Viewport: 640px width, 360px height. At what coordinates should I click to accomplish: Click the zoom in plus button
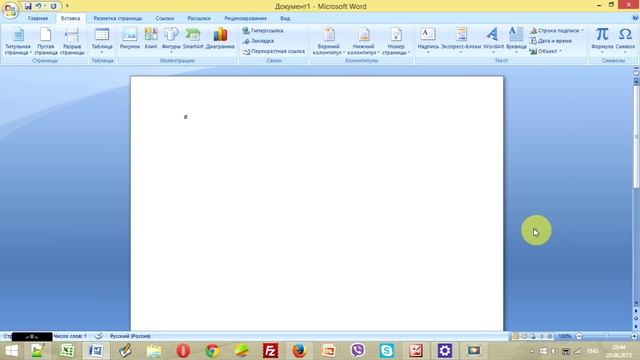point(634,336)
